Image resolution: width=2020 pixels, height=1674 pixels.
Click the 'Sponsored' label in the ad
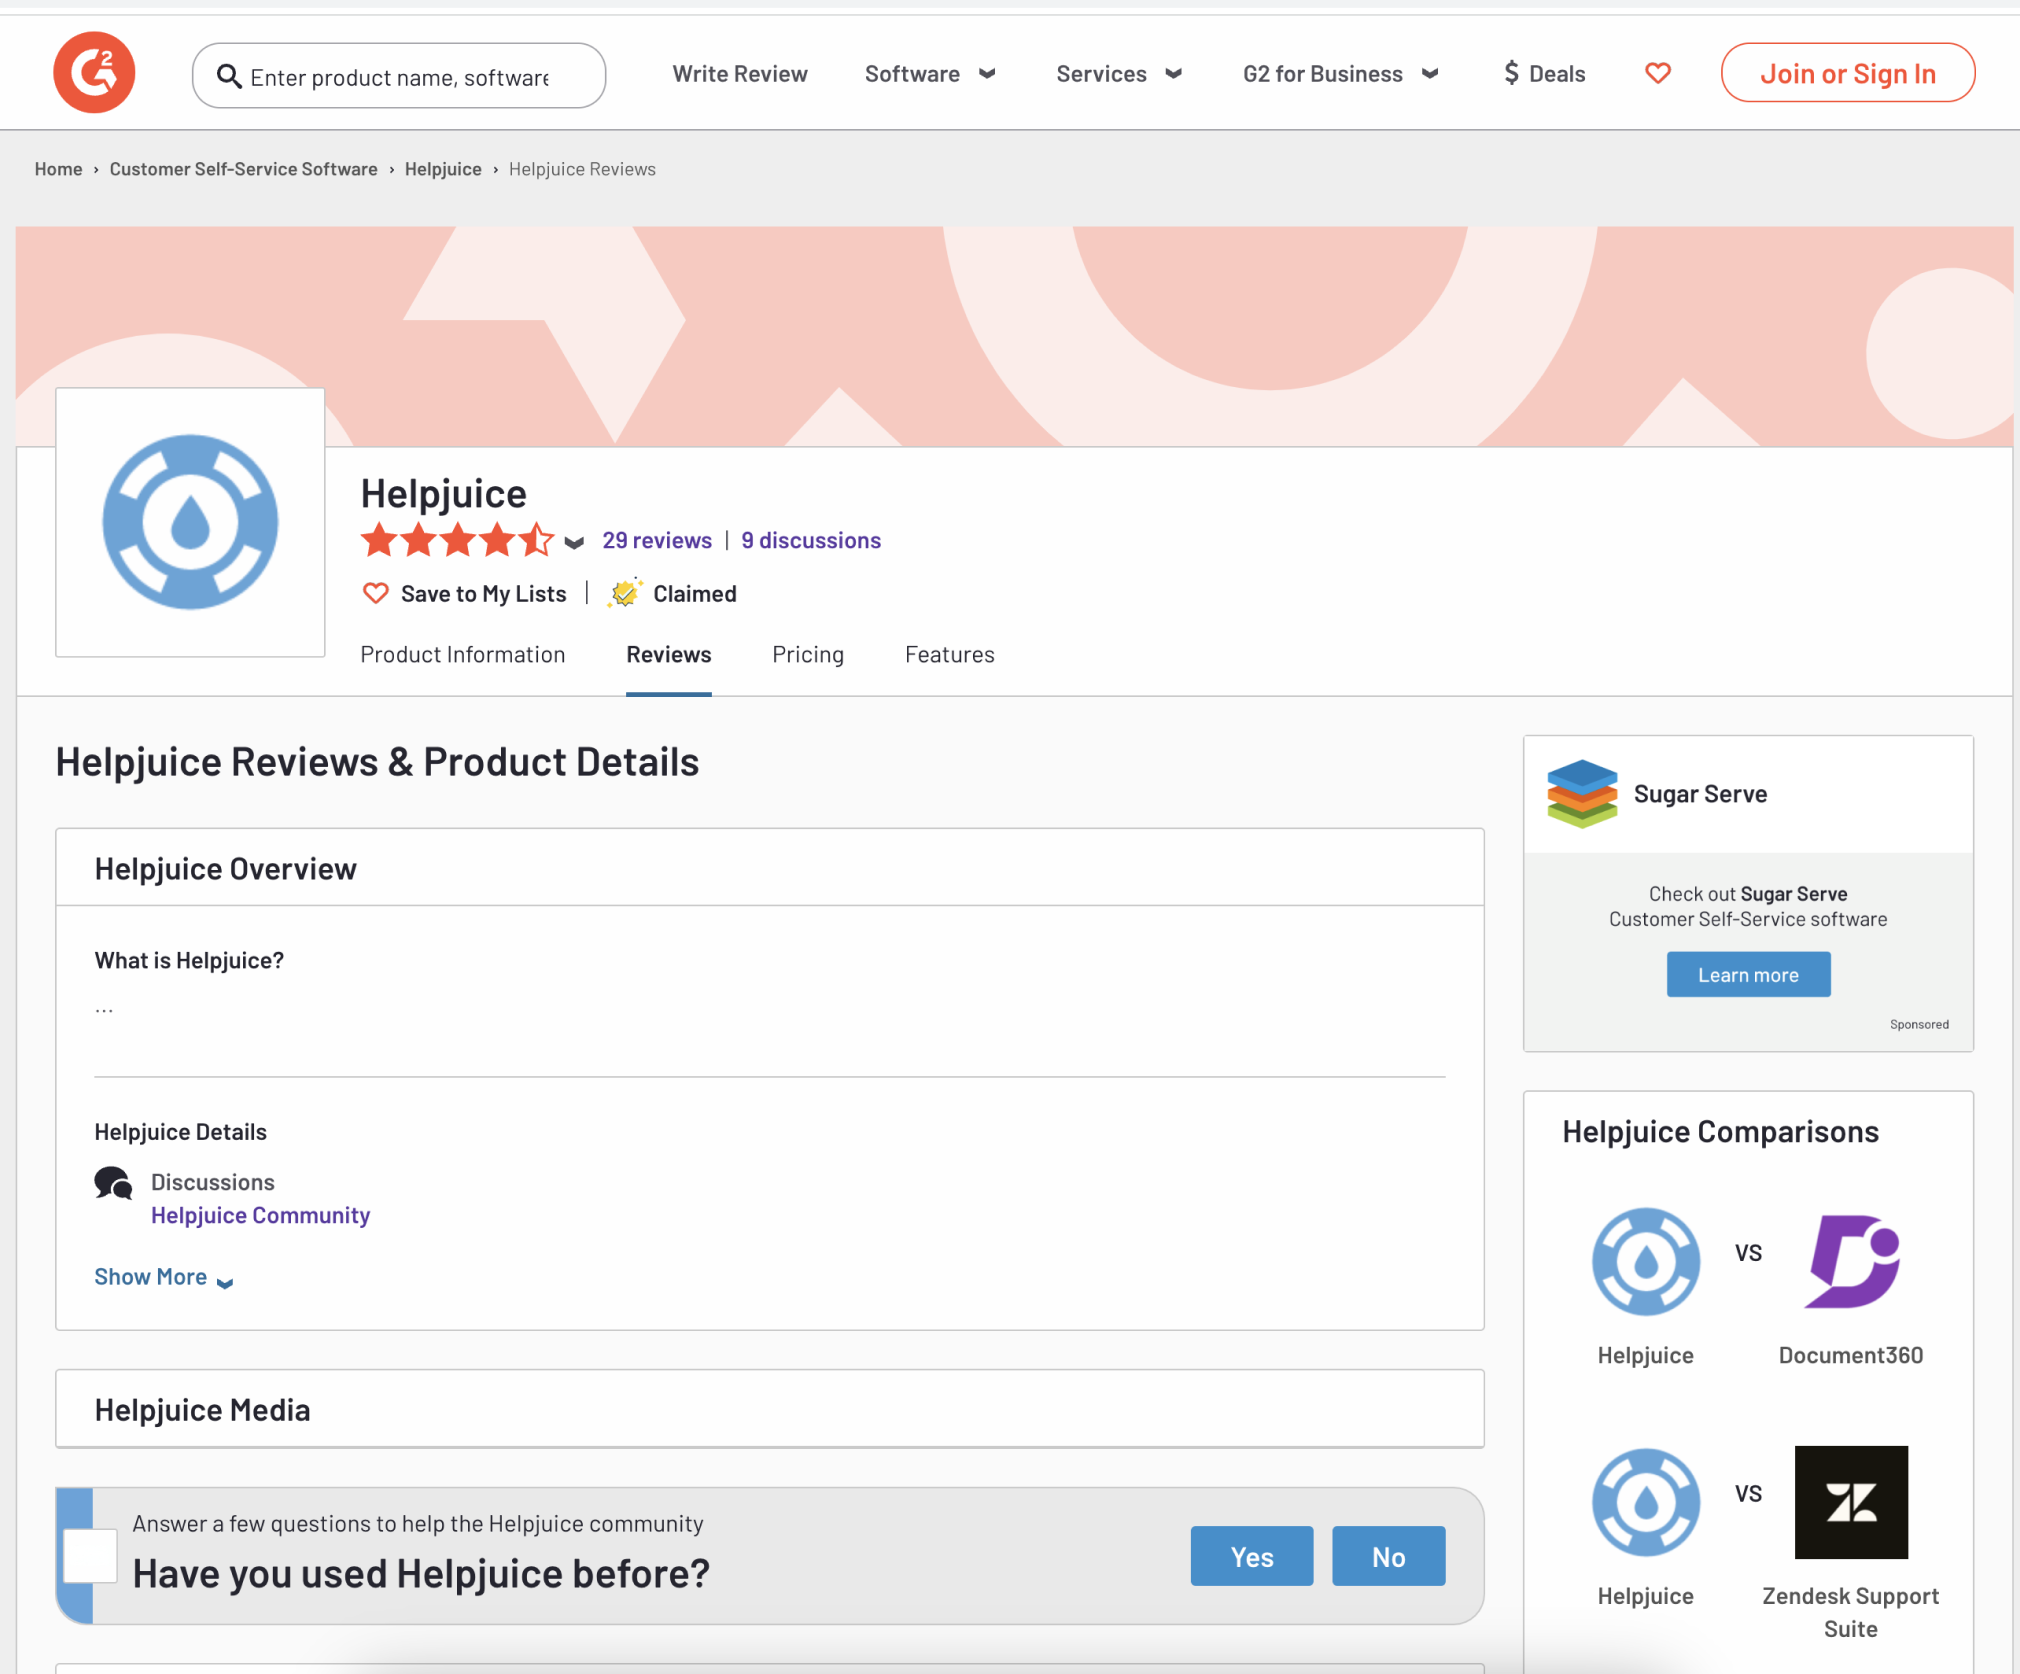[1919, 1025]
